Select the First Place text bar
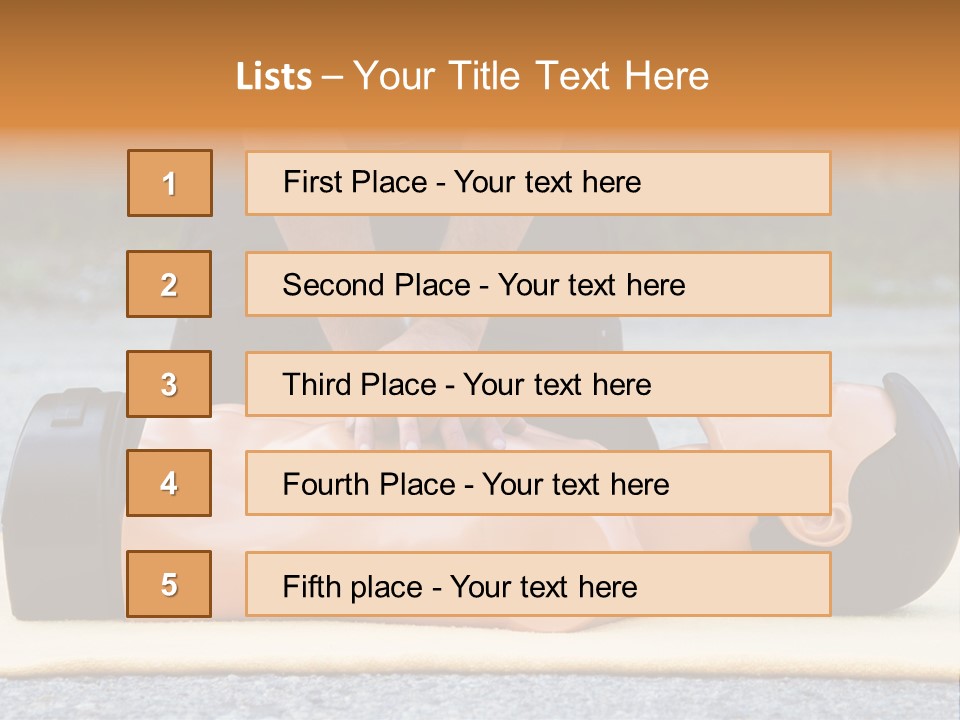The image size is (960, 720). click(x=538, y=183)
